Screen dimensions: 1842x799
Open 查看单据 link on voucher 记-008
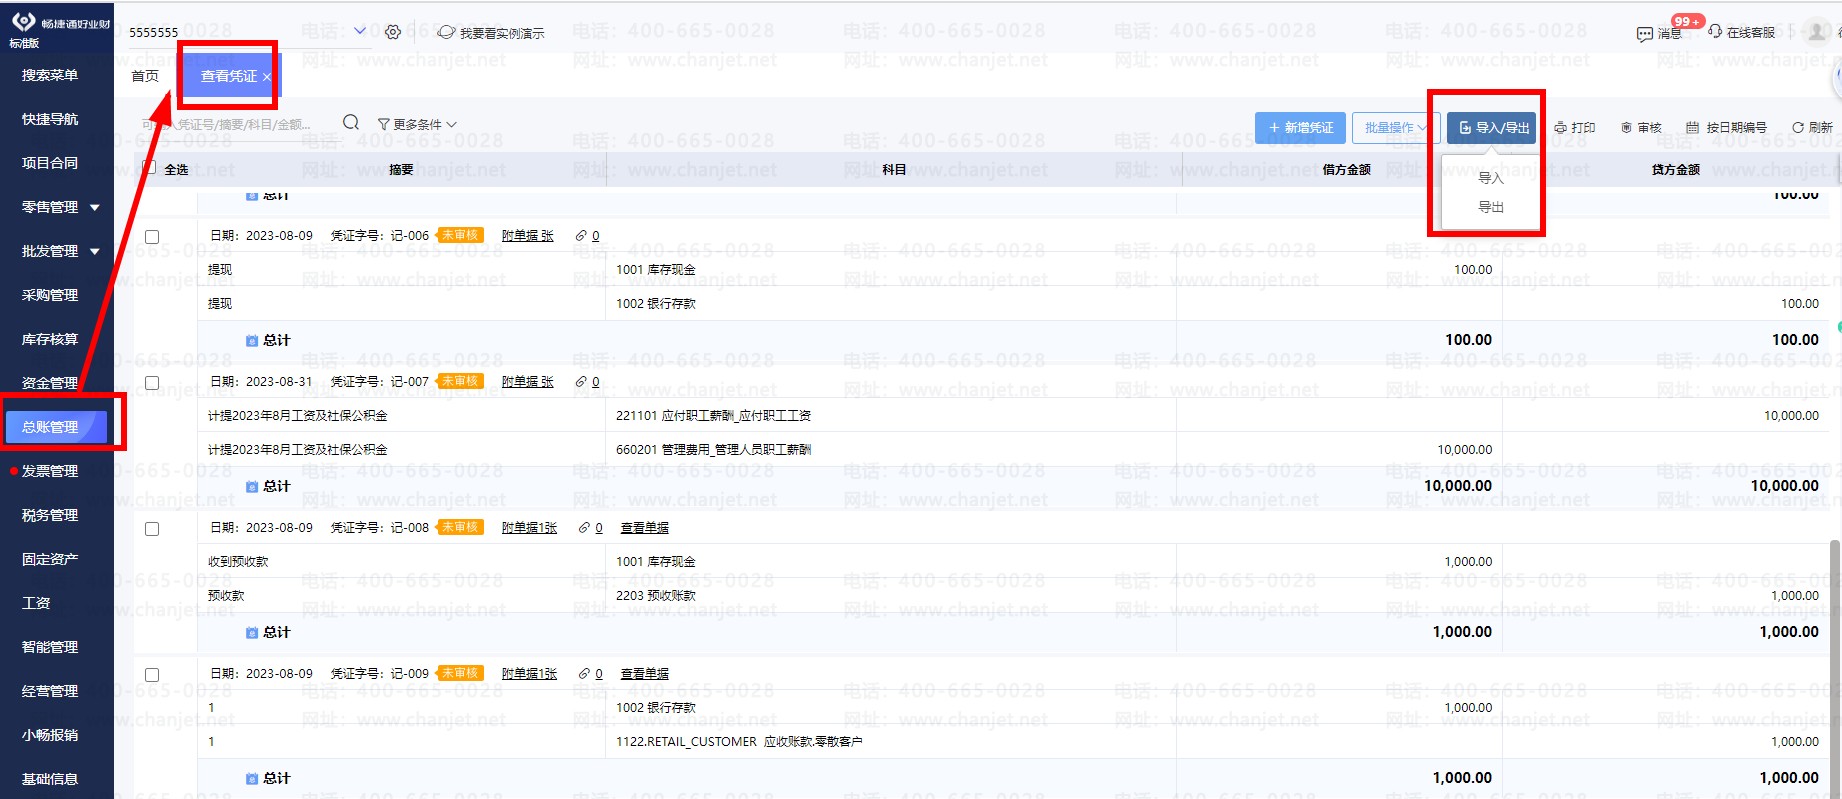[644, 528]
